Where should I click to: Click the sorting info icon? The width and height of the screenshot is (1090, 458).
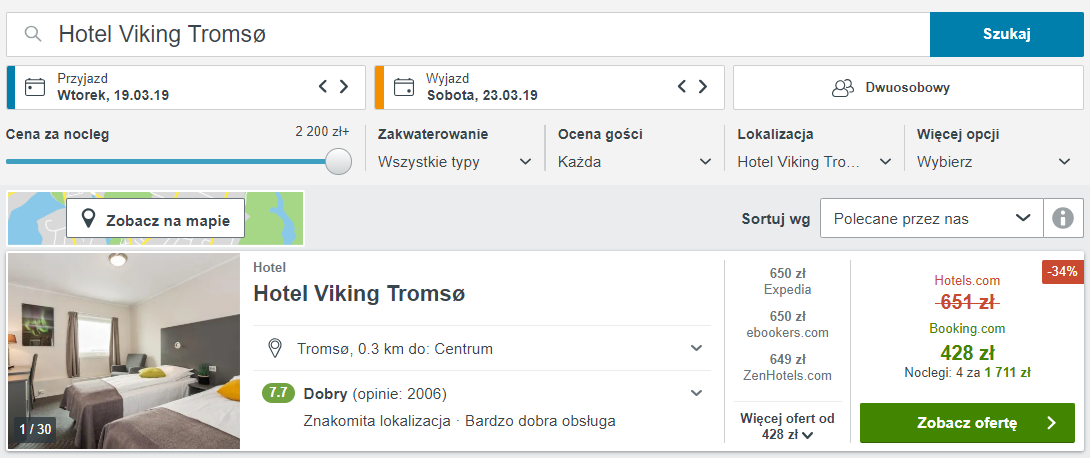click(x=1064, y=218)
